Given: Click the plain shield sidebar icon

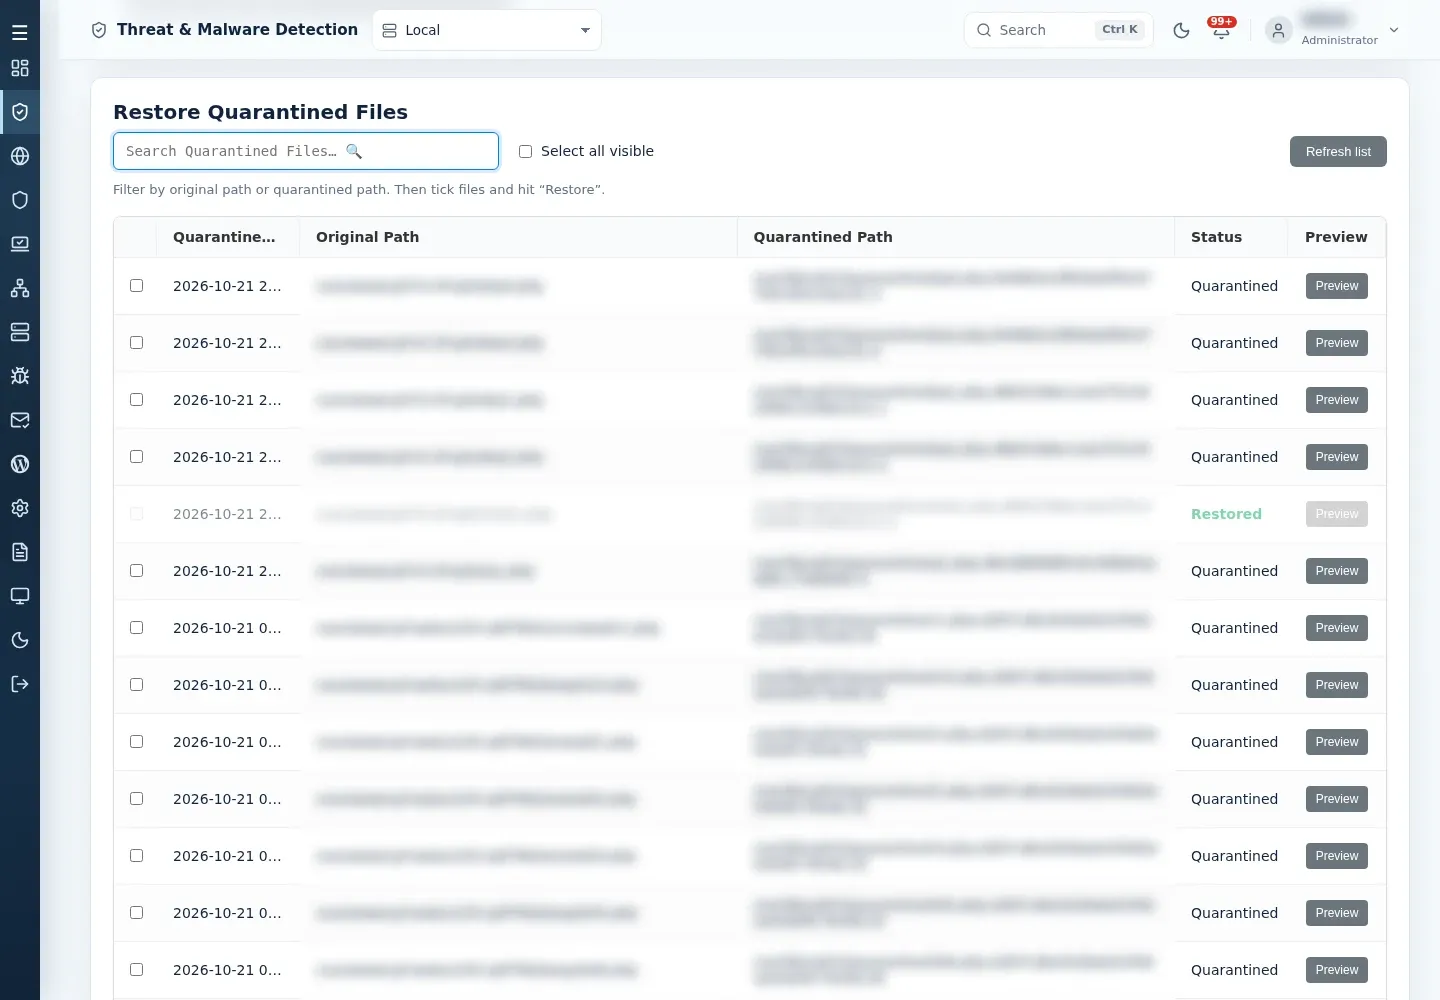Looking at the screenshot, I should point(20,200).
